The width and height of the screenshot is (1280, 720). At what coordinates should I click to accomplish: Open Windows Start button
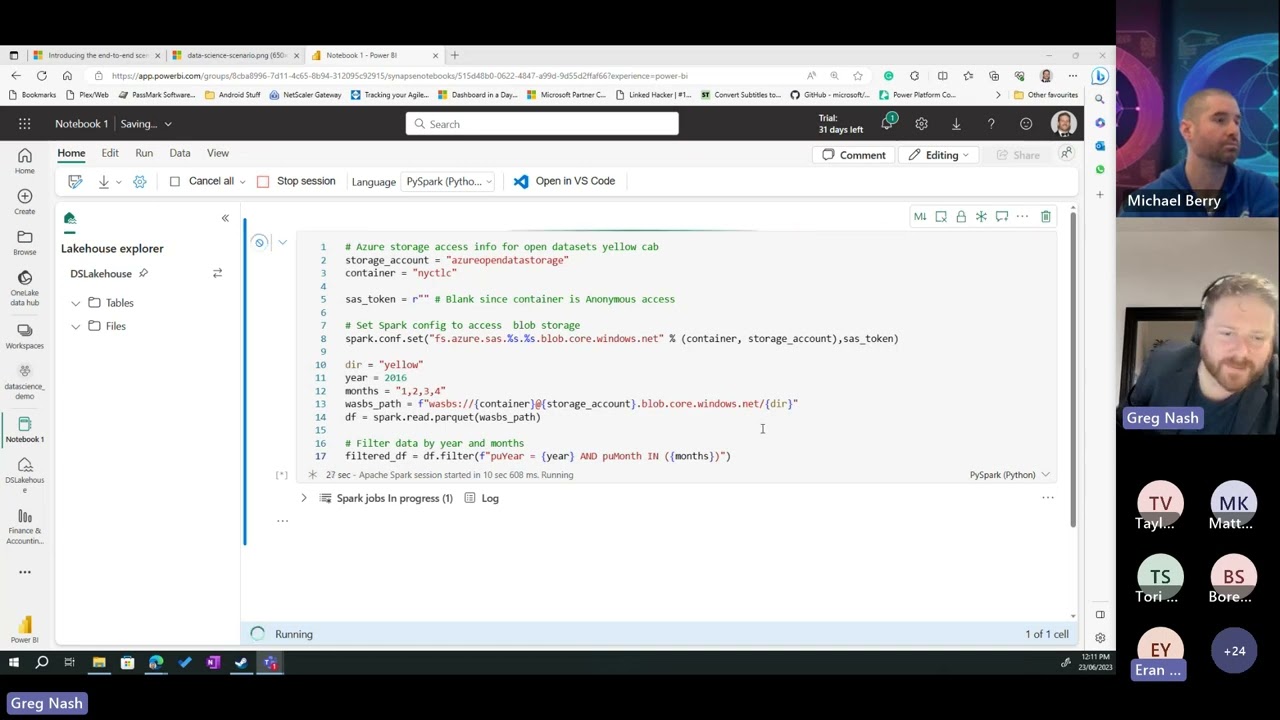(14, 662)
